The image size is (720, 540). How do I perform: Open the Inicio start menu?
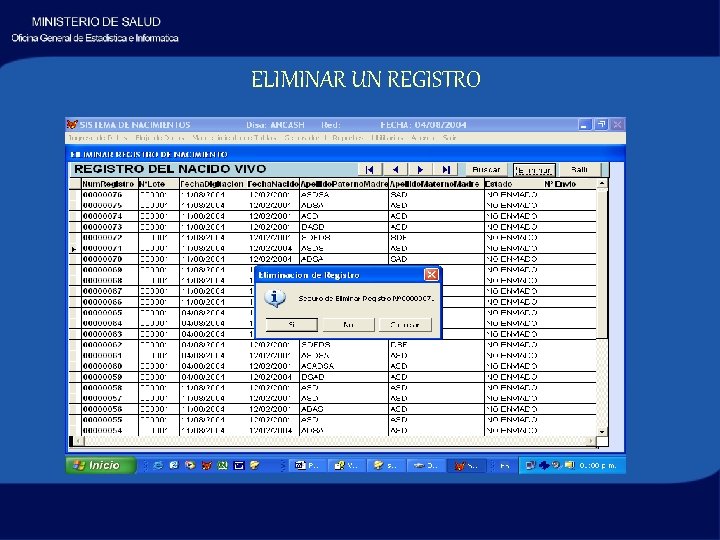click(101, 465)
